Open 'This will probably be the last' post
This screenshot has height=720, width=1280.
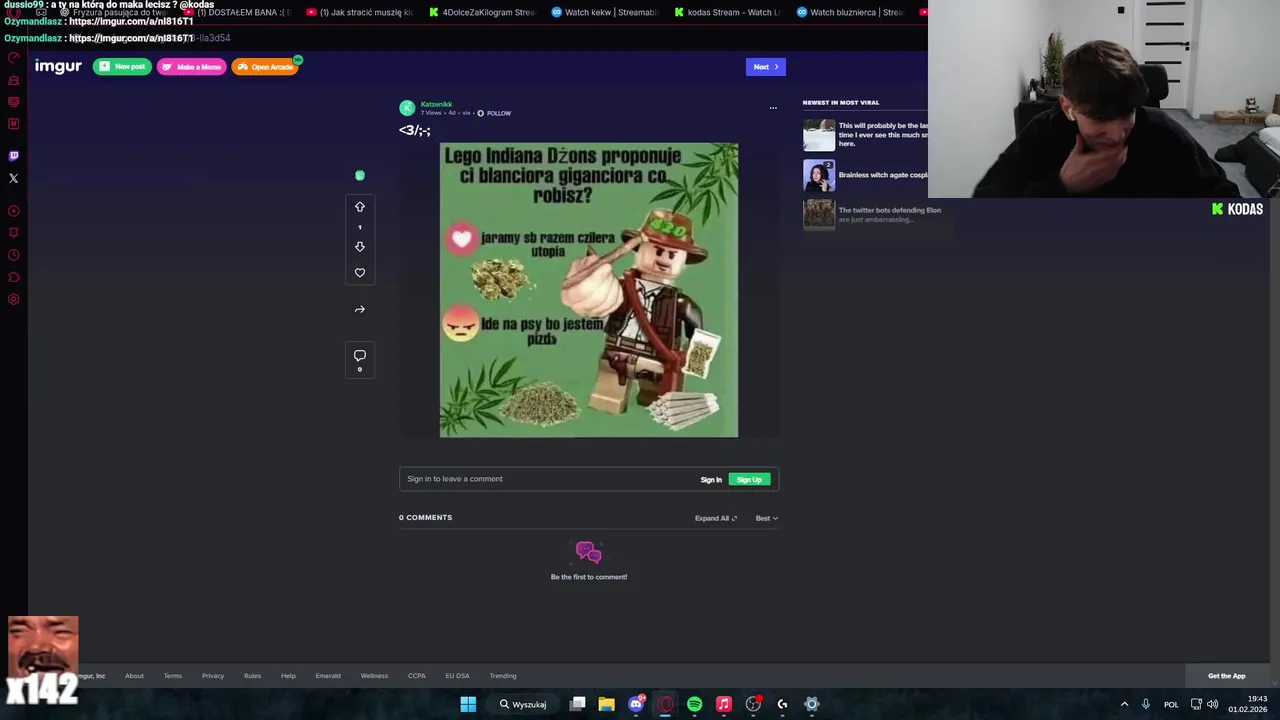coord(865,135)
